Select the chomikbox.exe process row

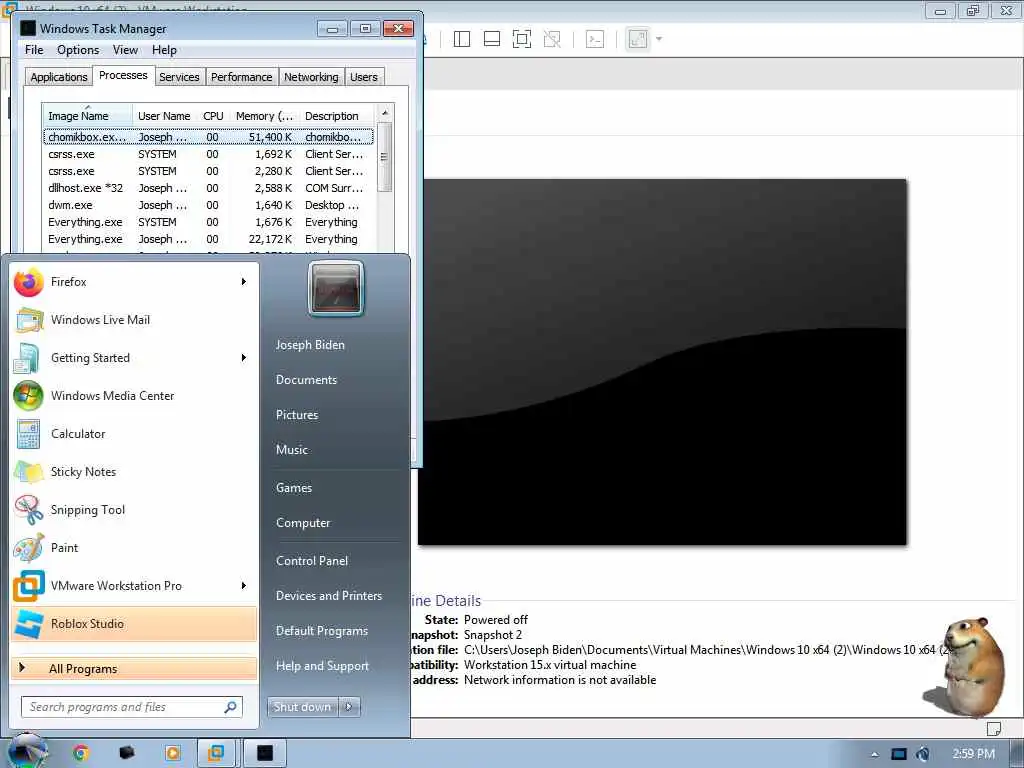[208, 137]
